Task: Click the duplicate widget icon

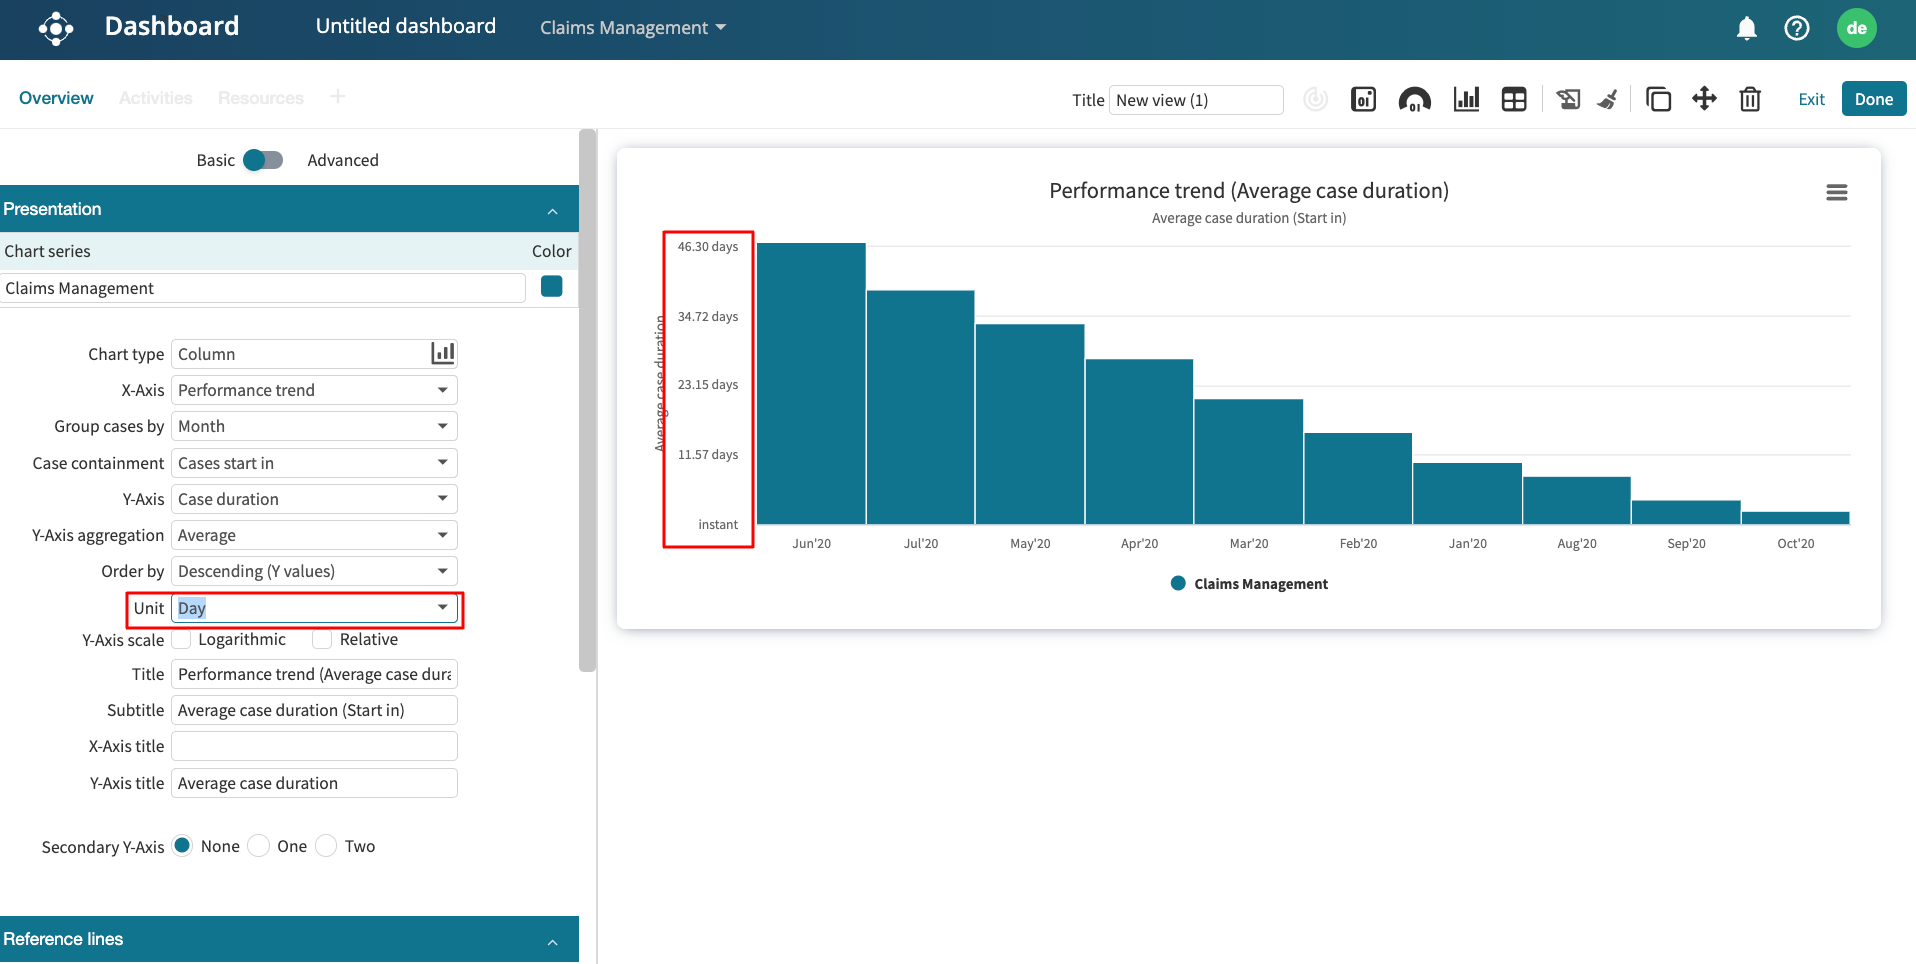Action: point(1658,99)
